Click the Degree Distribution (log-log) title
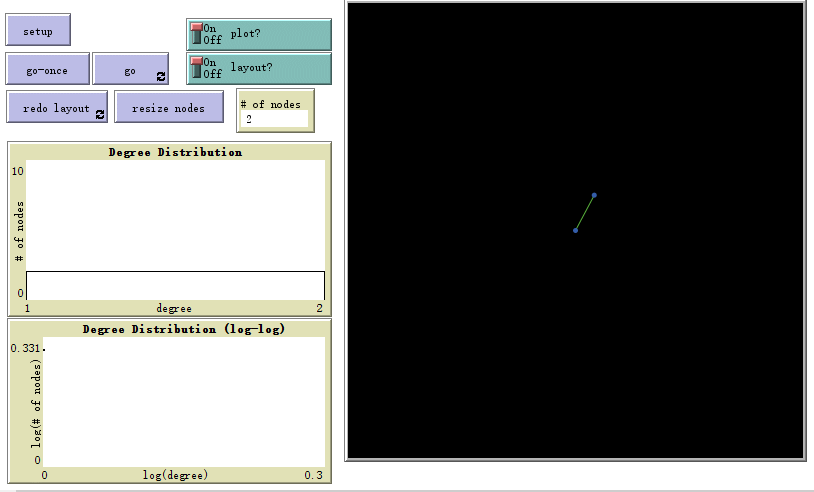The image size is (814, 492). pyautogui.click(x=184, y=329)
